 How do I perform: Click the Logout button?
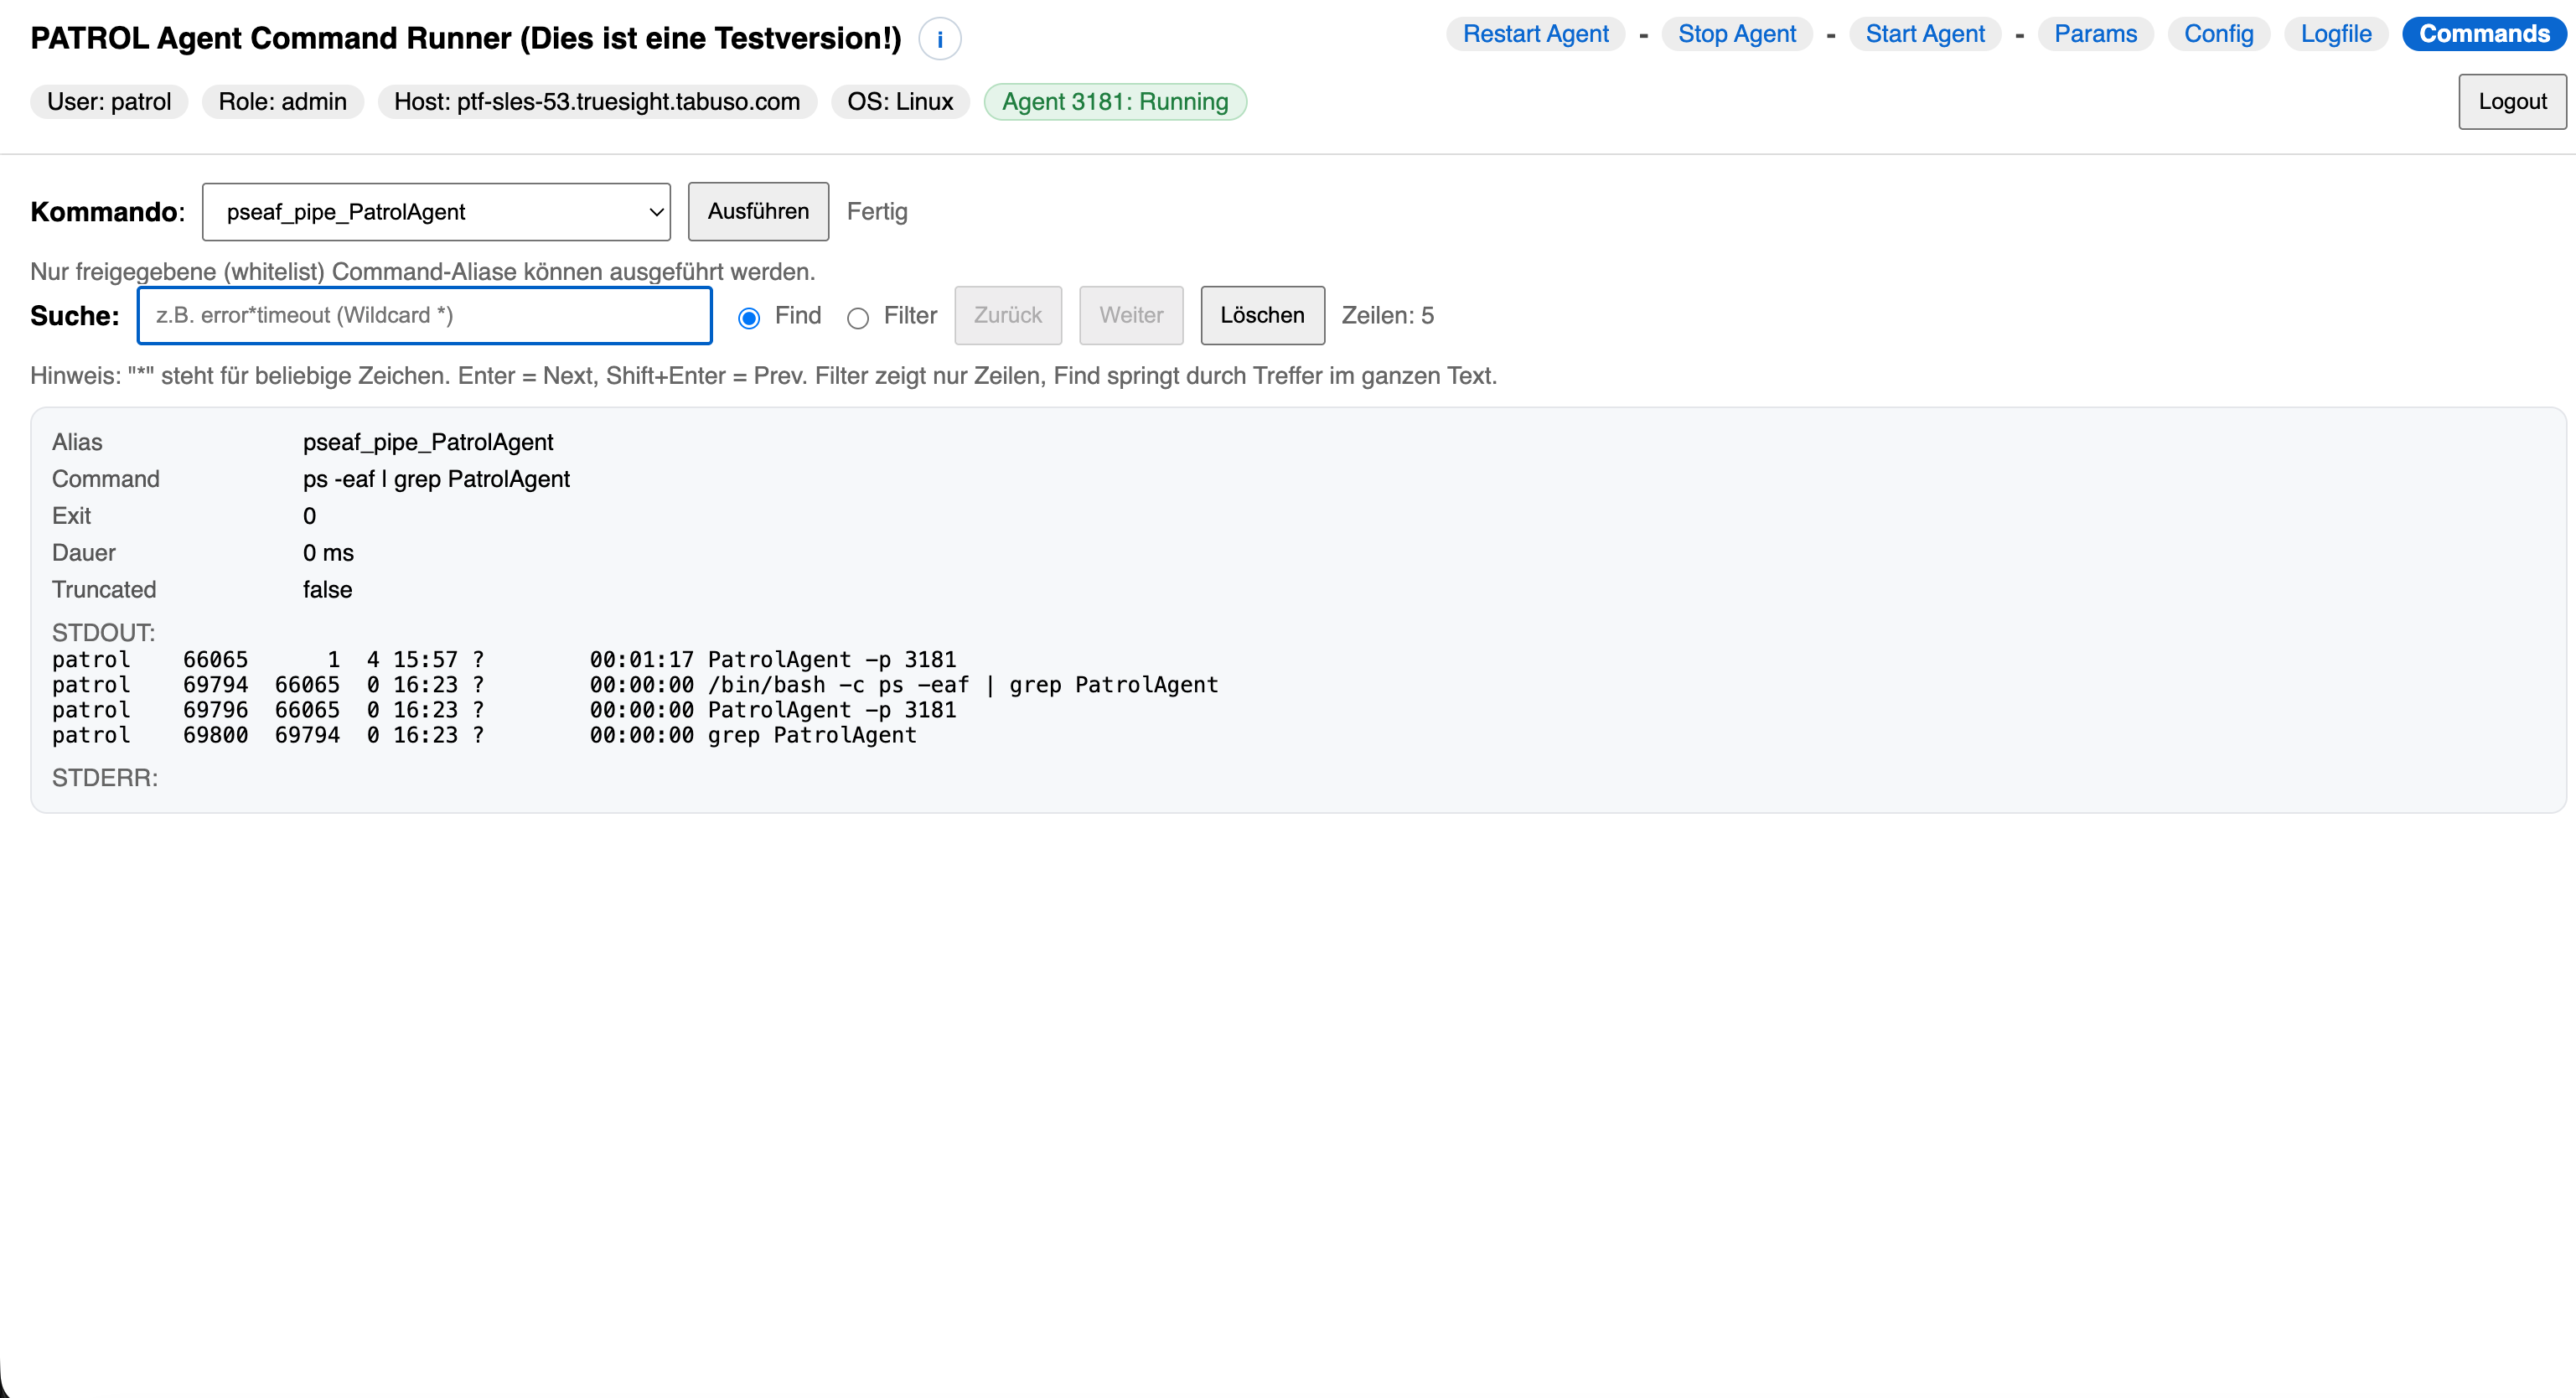[2512, 101]
